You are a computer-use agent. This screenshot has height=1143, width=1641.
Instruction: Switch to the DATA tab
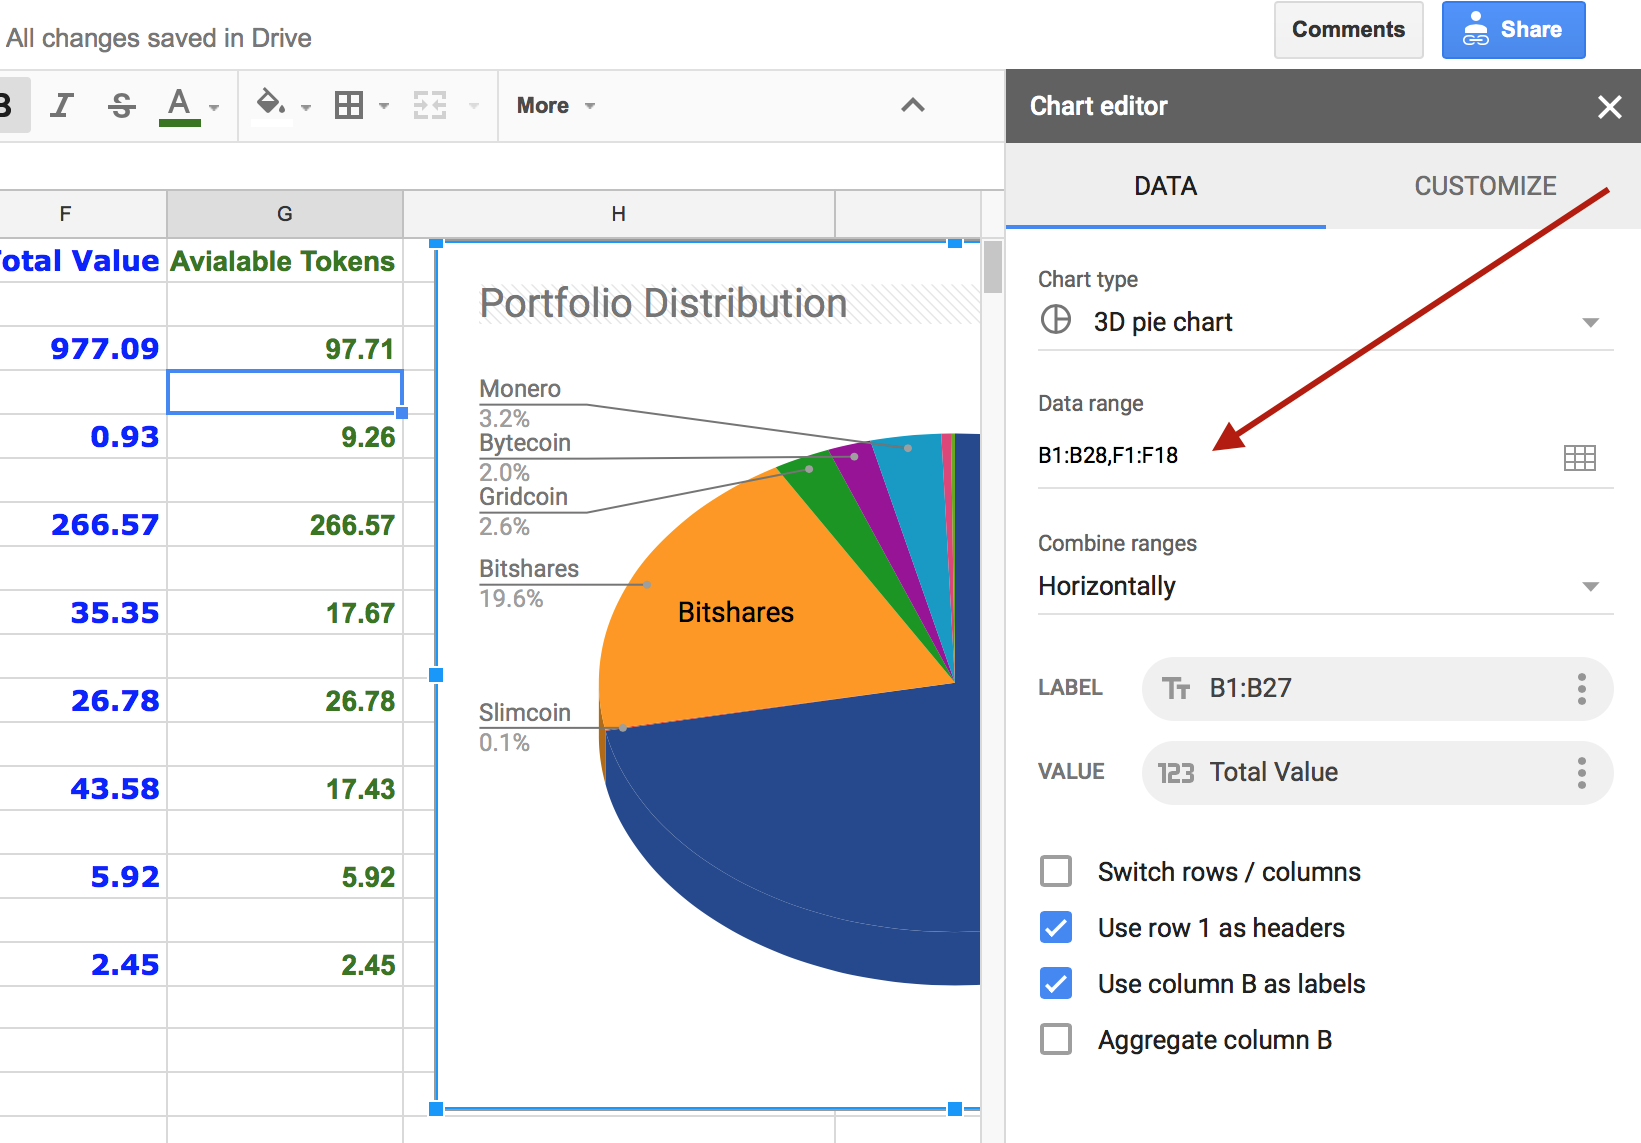tap(1165, 186)
